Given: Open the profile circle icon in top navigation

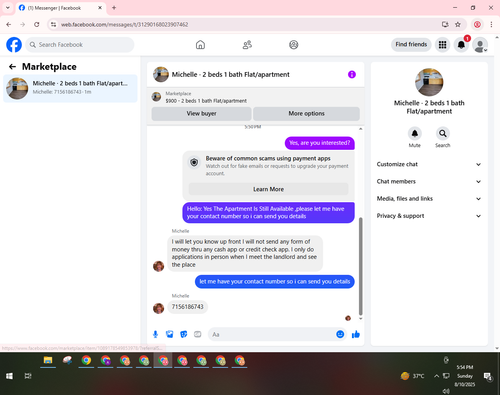Looking at the screenshot, I should tap(294, 45).
